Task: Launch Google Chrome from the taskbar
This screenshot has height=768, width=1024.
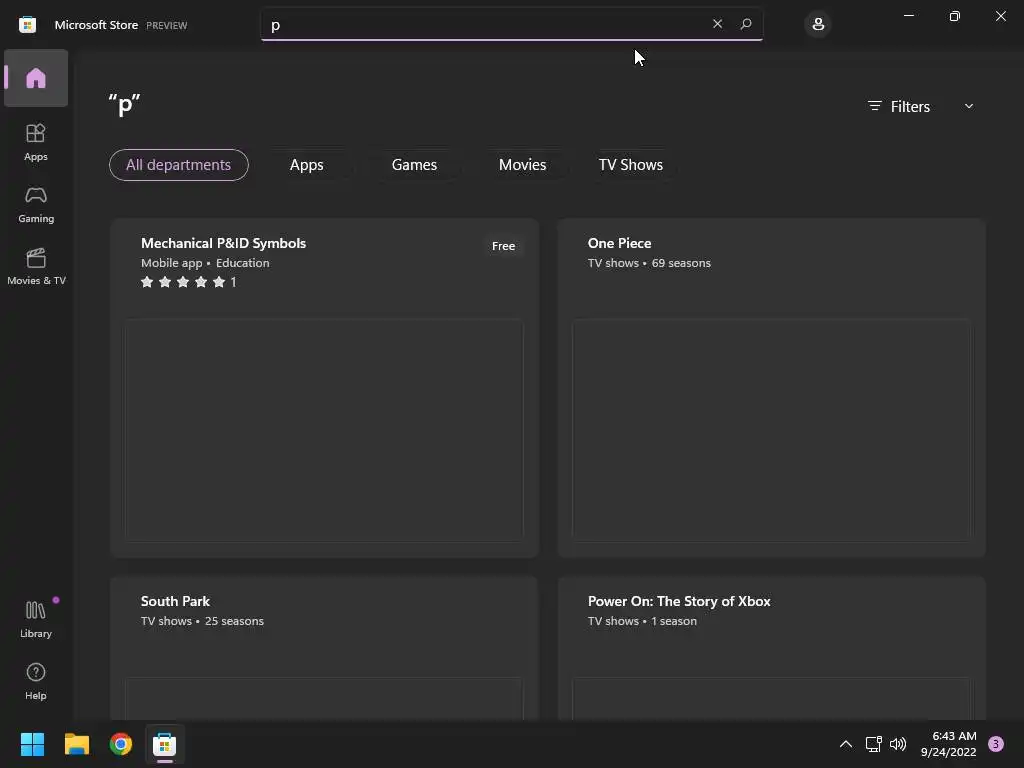Action: [121, 744]
